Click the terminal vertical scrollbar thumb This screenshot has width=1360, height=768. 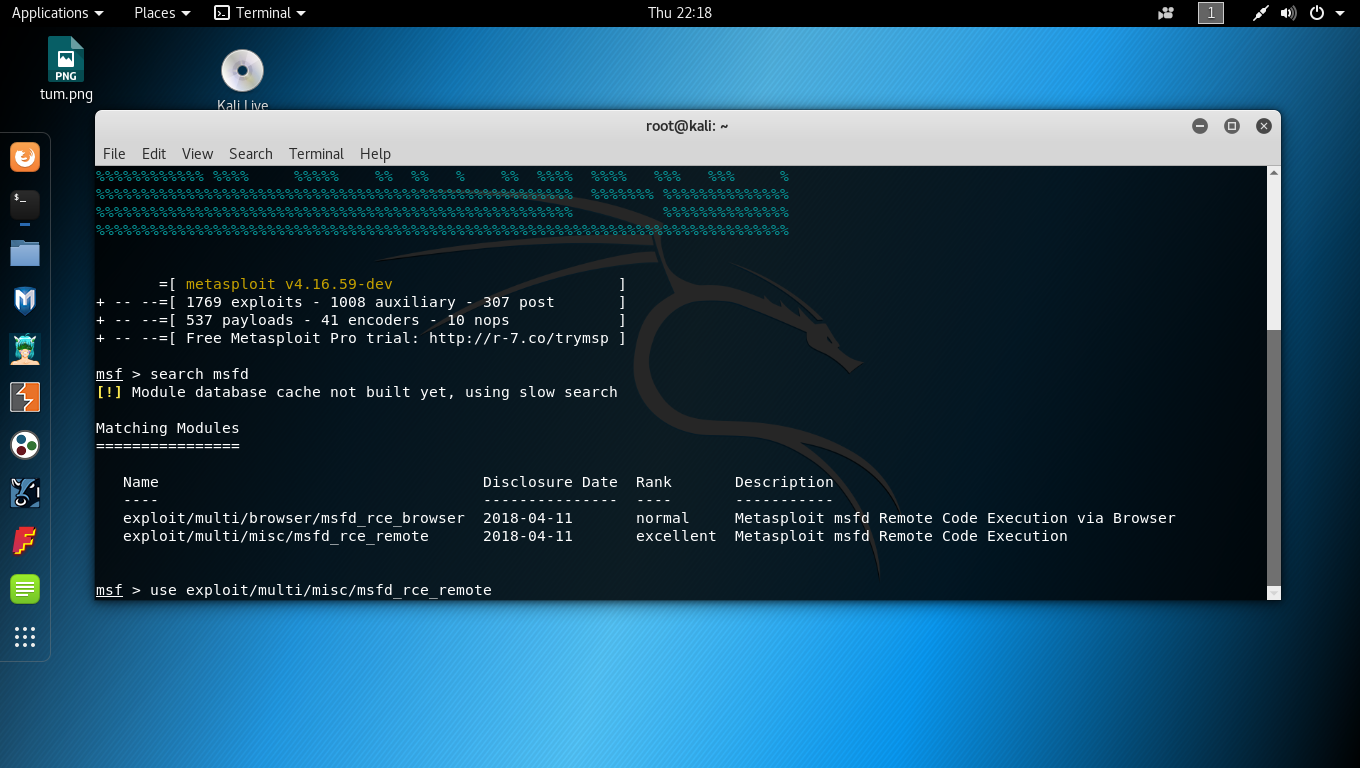(x=1273, y=456)
